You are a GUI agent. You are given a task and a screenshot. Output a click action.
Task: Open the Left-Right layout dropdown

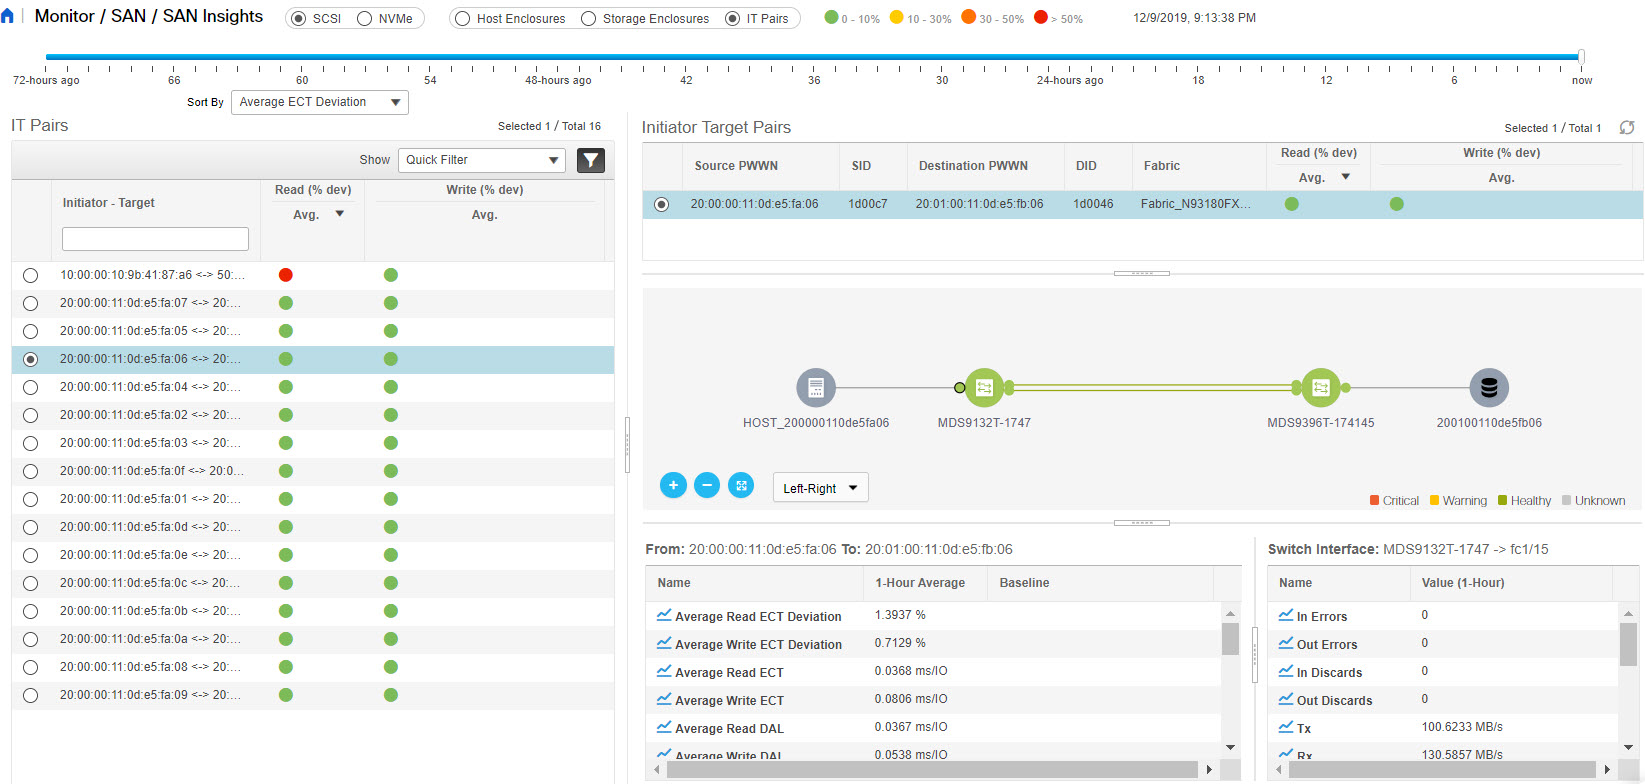pyautogui.click(x=820, y=487)
